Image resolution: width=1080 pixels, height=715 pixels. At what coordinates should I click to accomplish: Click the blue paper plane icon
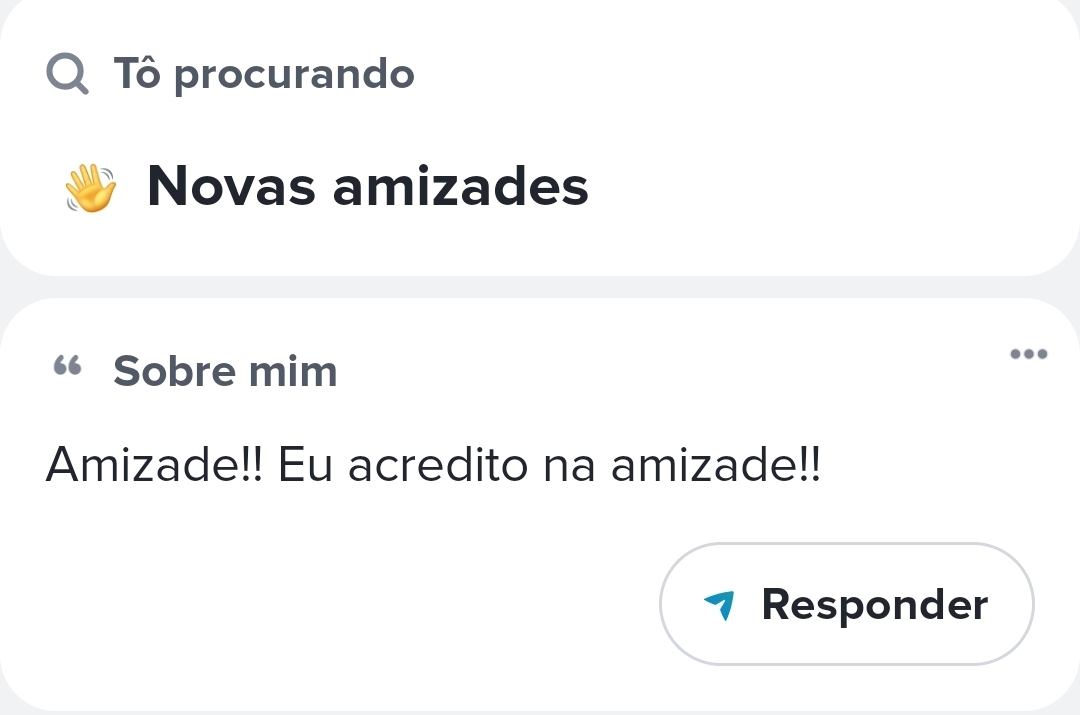(719, 604)
